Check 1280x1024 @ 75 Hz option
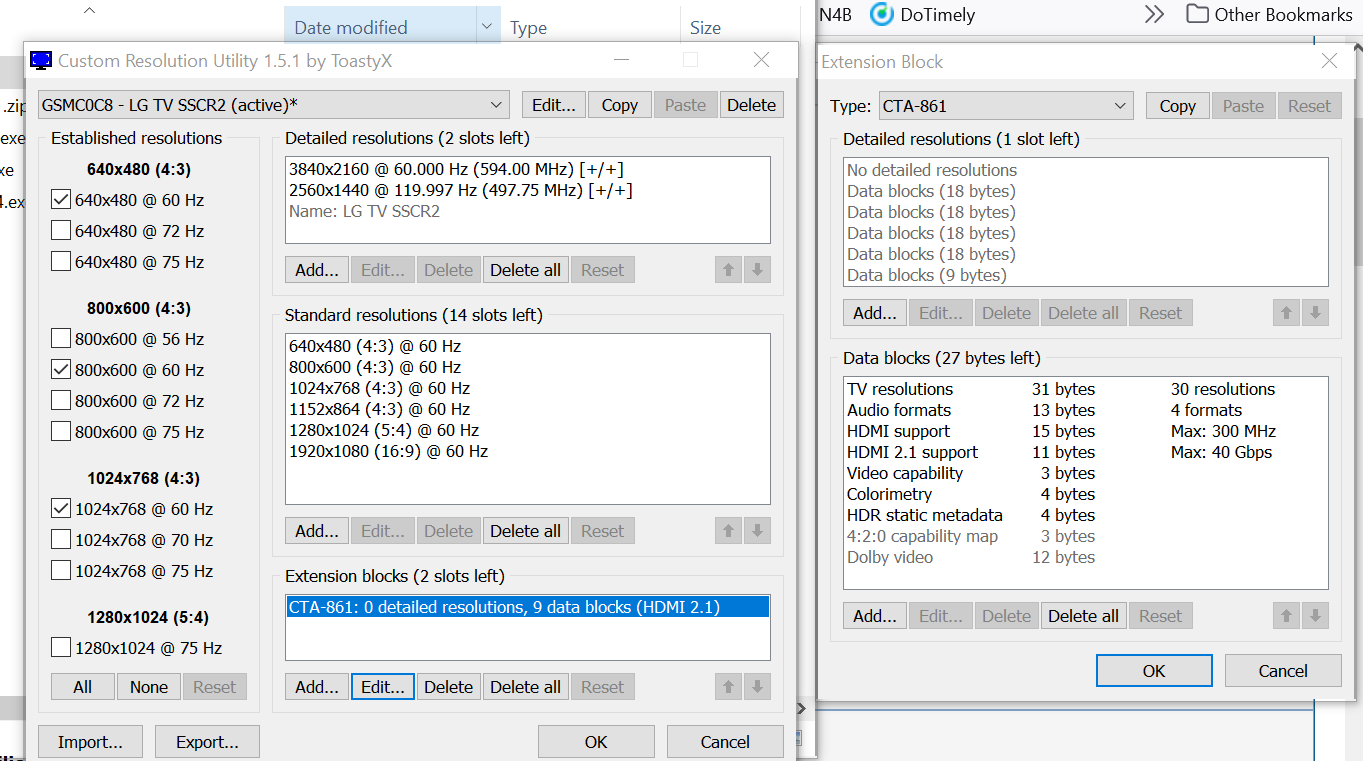Screen dimensions: 1363x761 point(61,648)
